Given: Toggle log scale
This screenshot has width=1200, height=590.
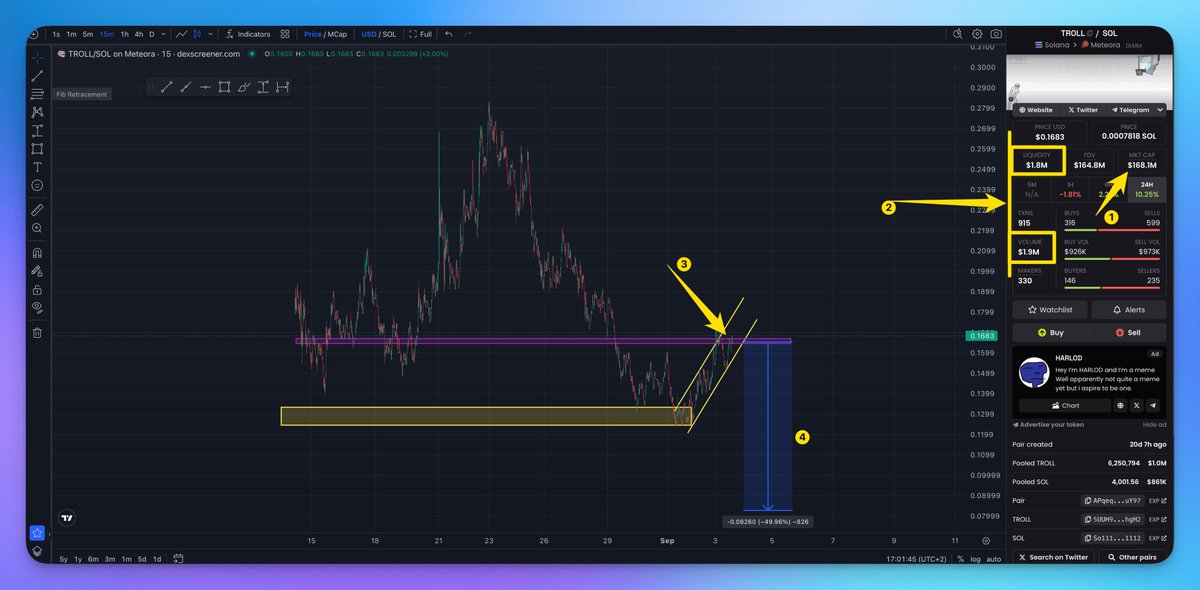Looking at the screenshot, I should pyautogui.click(x=975, y=559).
